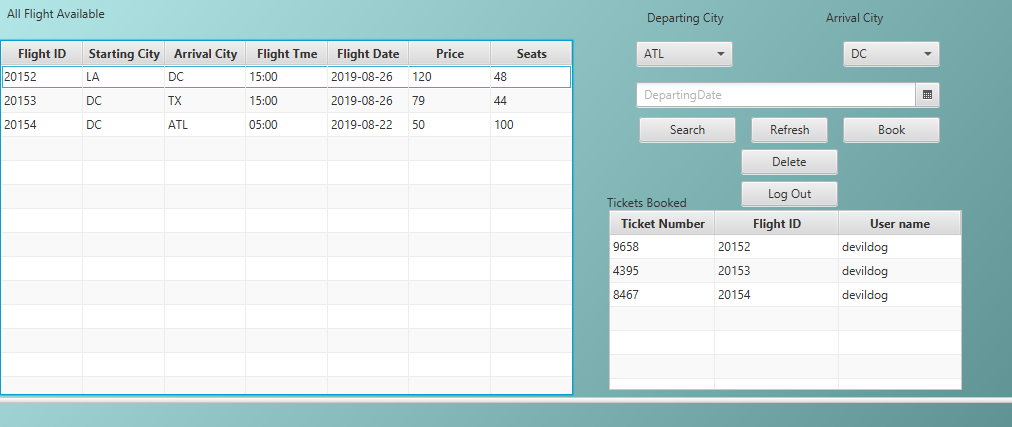Select flight 20153 in flights table
1012x427 pixels.
(x=287, y=101)
